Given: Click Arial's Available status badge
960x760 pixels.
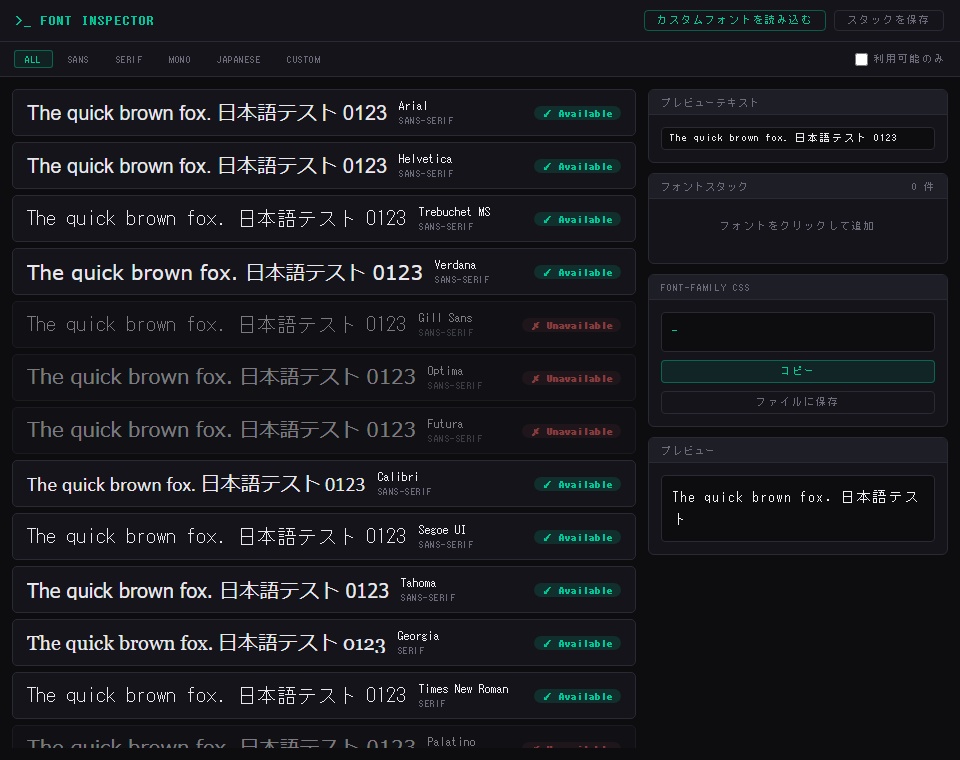Looking at the screenshot, I should pos(577,113).
